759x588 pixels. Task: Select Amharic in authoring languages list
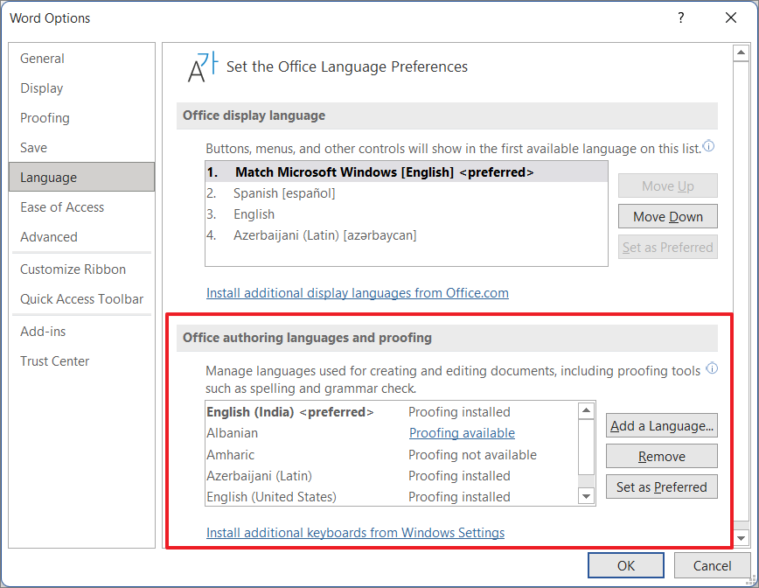tap(392, 454)
